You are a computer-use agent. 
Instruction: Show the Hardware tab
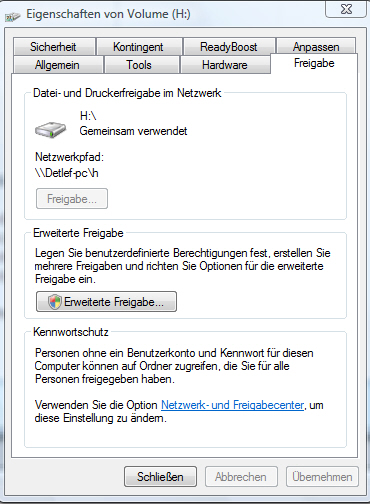click(x=225, y=64)
